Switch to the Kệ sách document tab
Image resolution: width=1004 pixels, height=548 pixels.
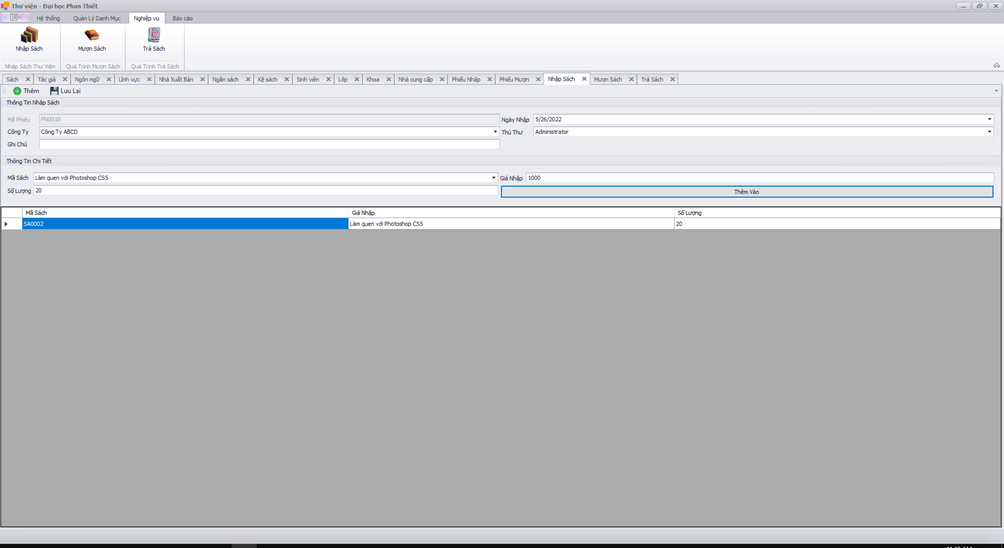pos(268,79)
